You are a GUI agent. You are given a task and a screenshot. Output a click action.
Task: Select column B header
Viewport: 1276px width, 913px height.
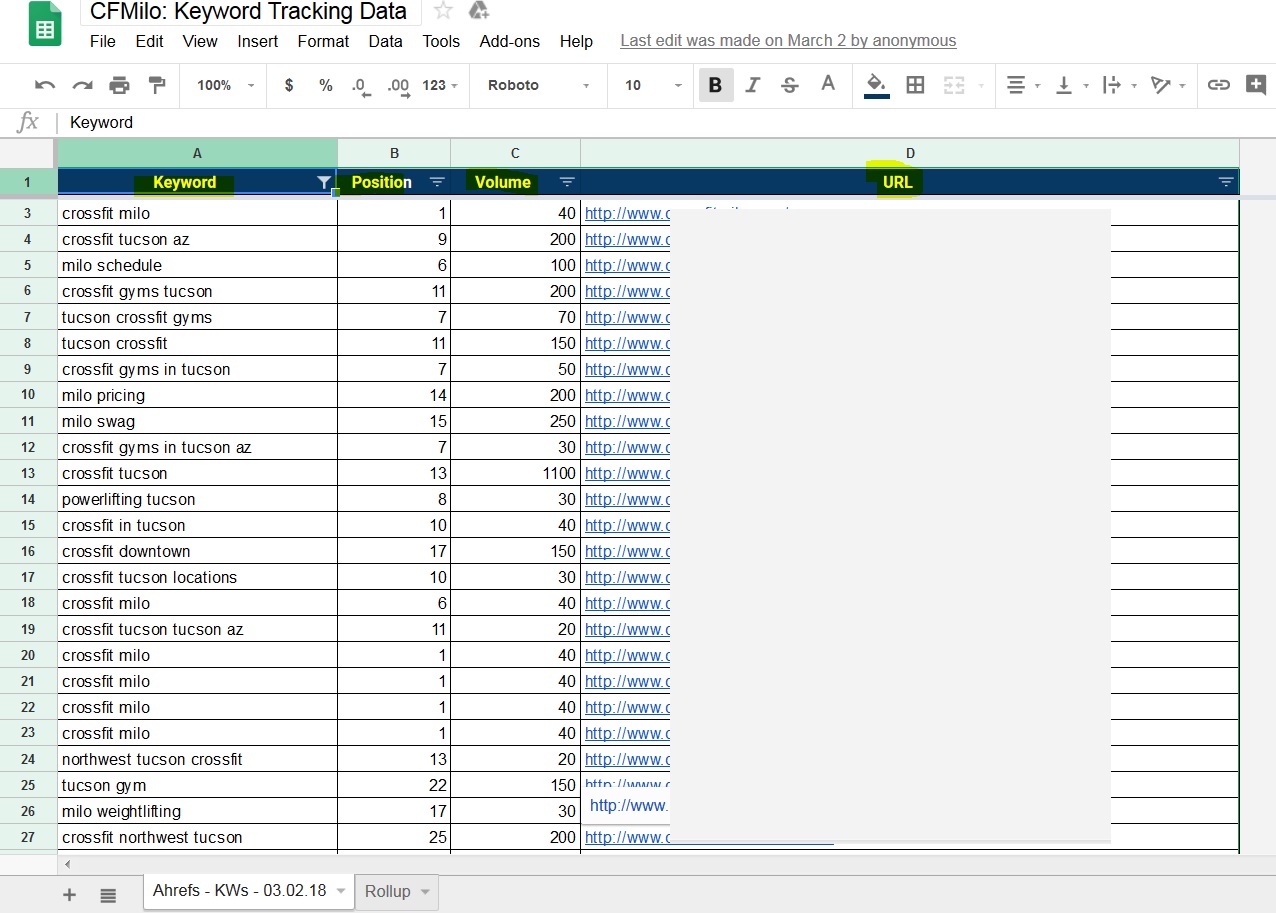coord(394,153)
